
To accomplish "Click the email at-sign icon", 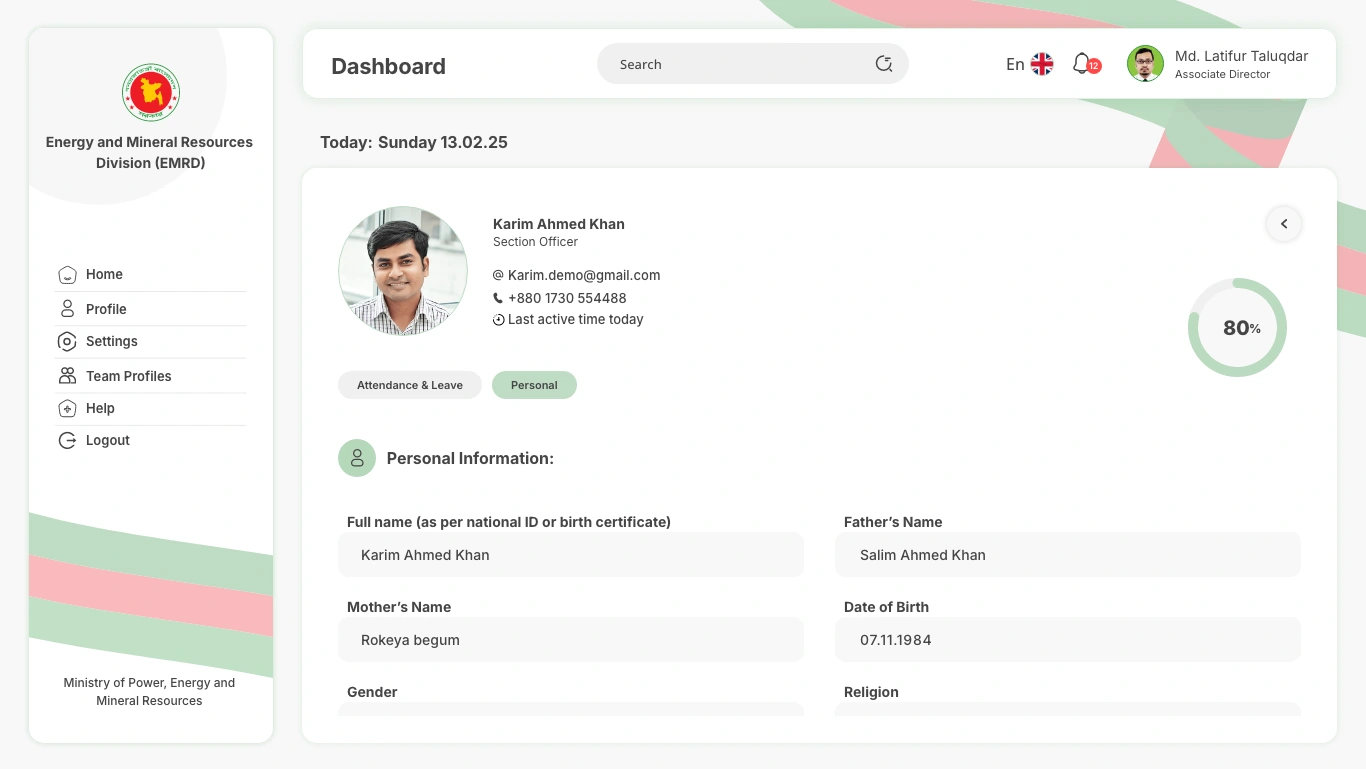I will [x=498, y=275].
